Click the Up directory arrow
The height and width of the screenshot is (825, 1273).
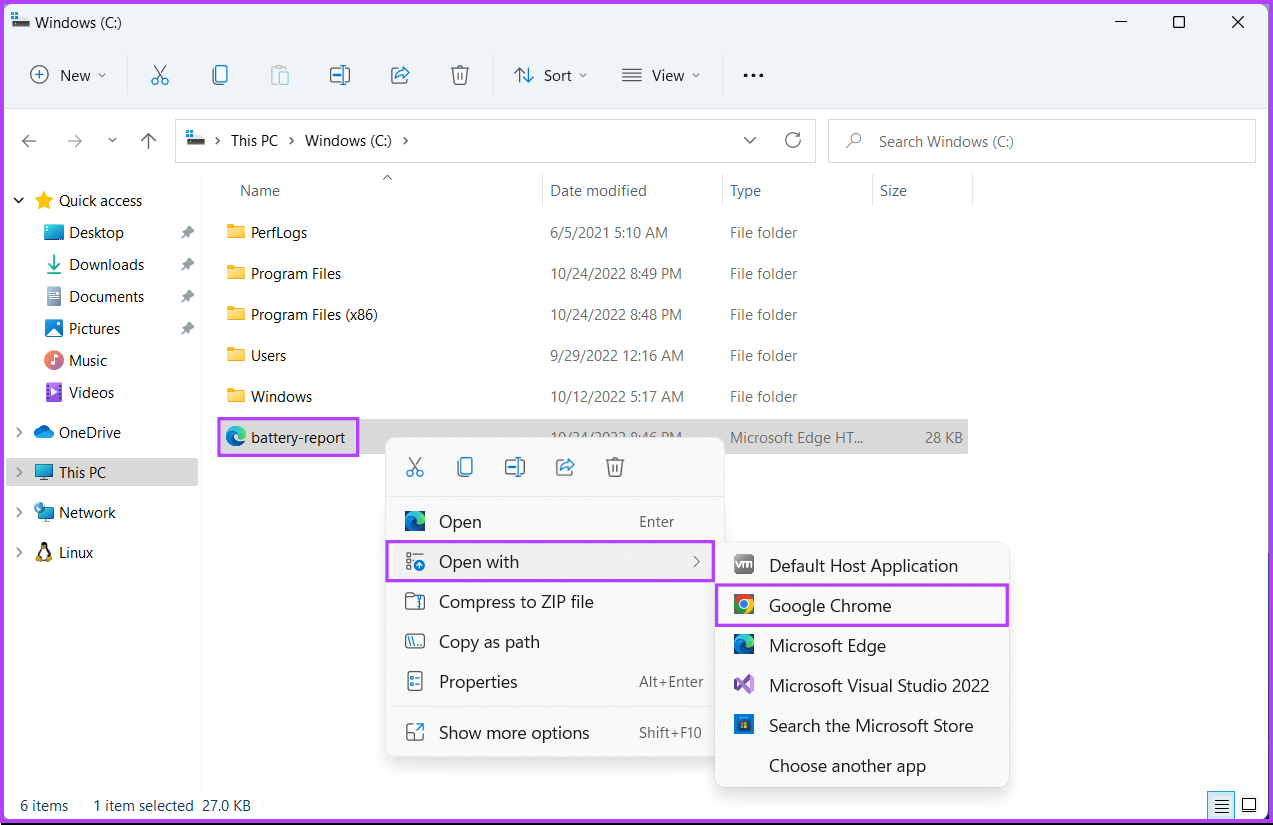click(x=148, y=141)
